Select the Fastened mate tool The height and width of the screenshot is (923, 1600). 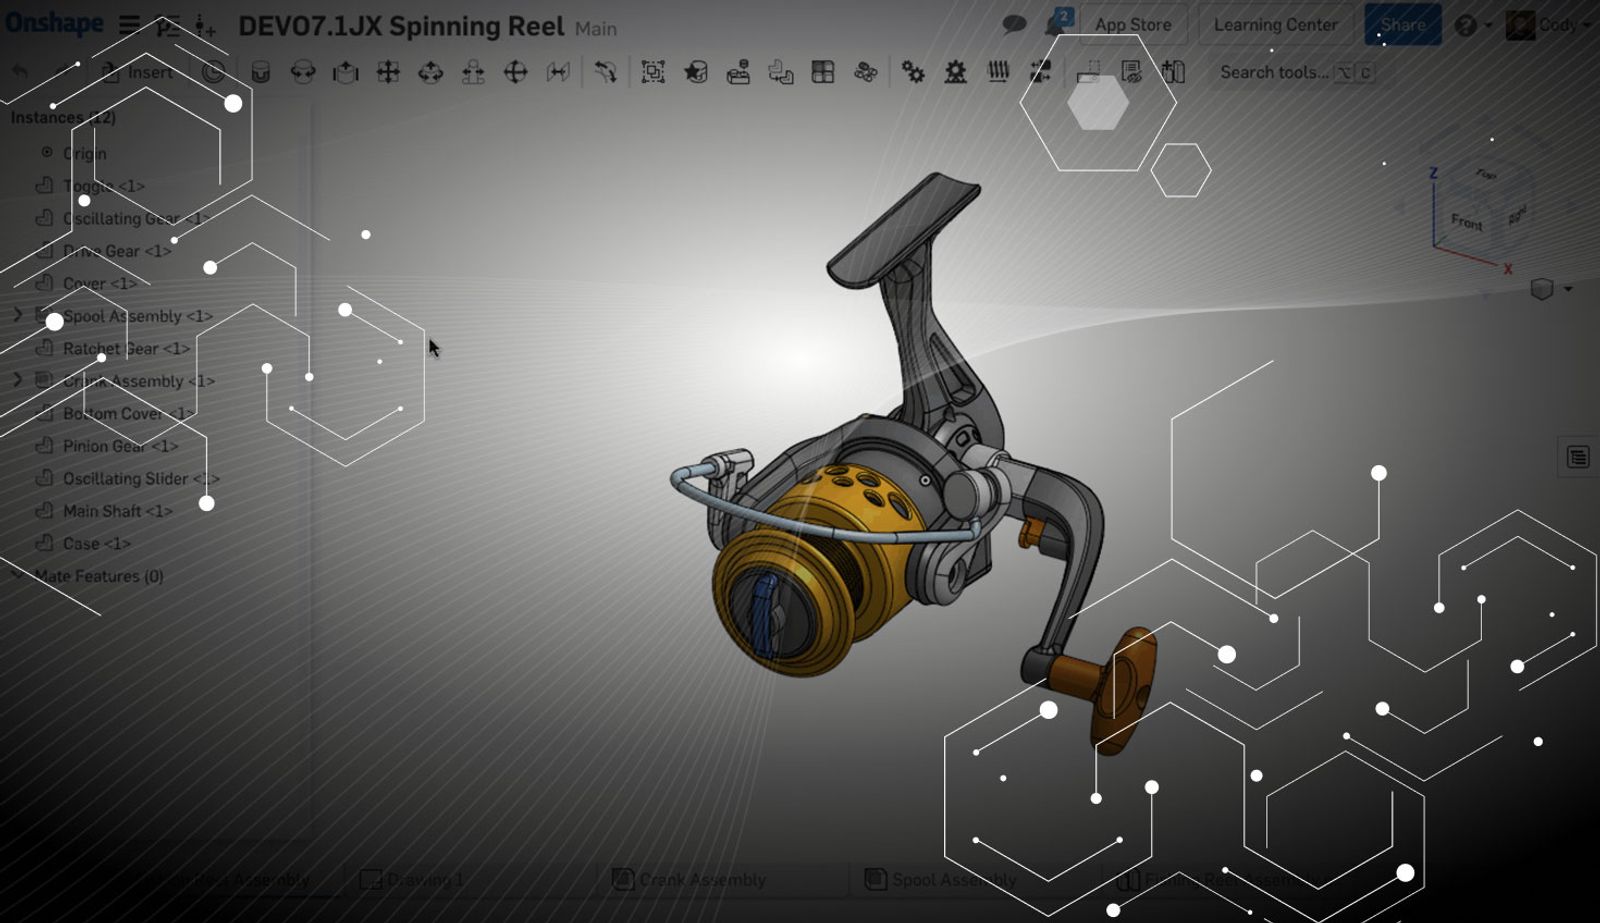coord(261,72)
